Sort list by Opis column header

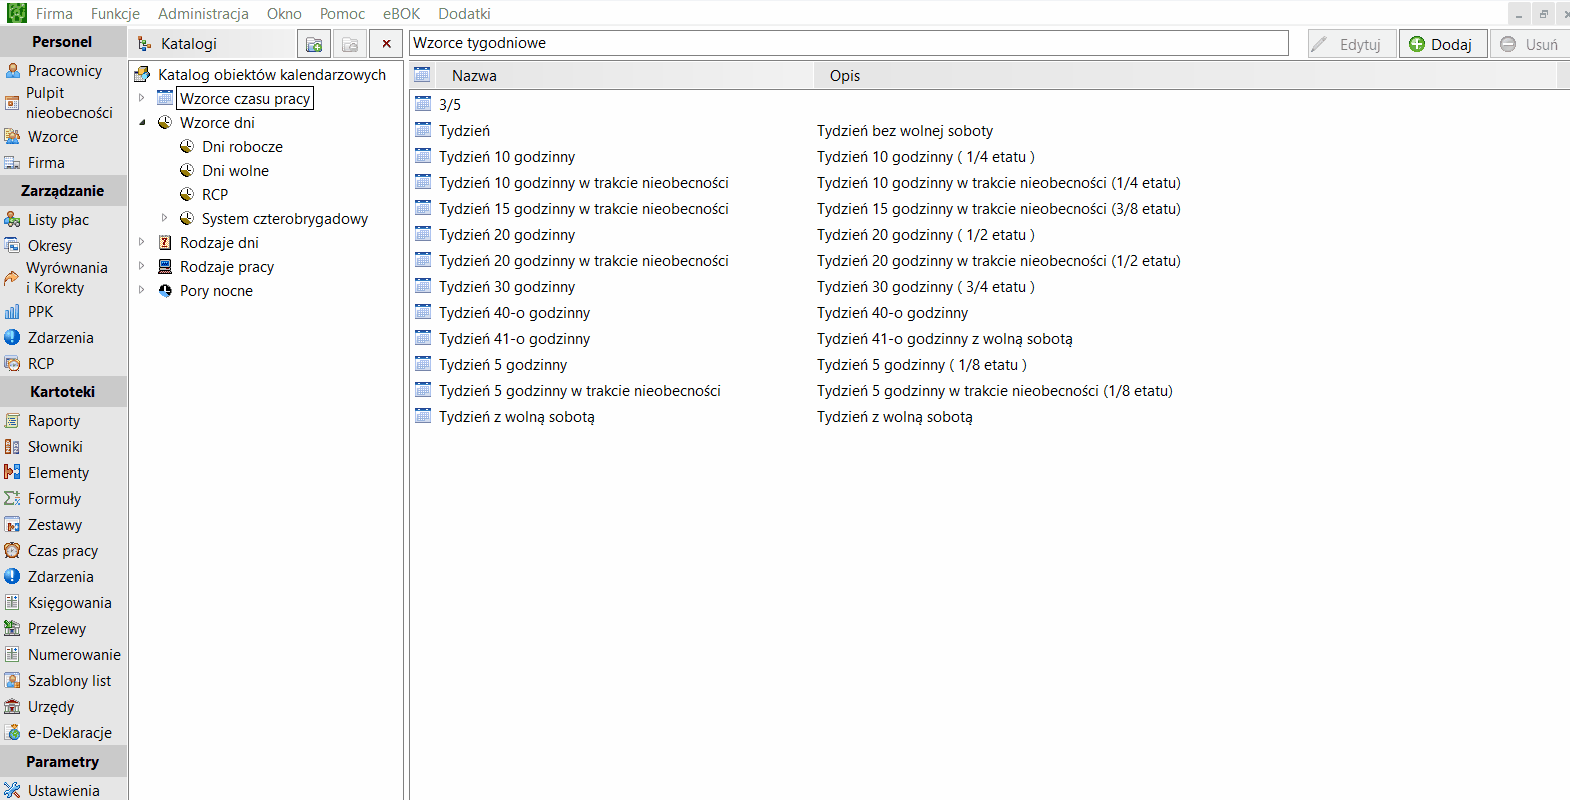[1185, 76]
